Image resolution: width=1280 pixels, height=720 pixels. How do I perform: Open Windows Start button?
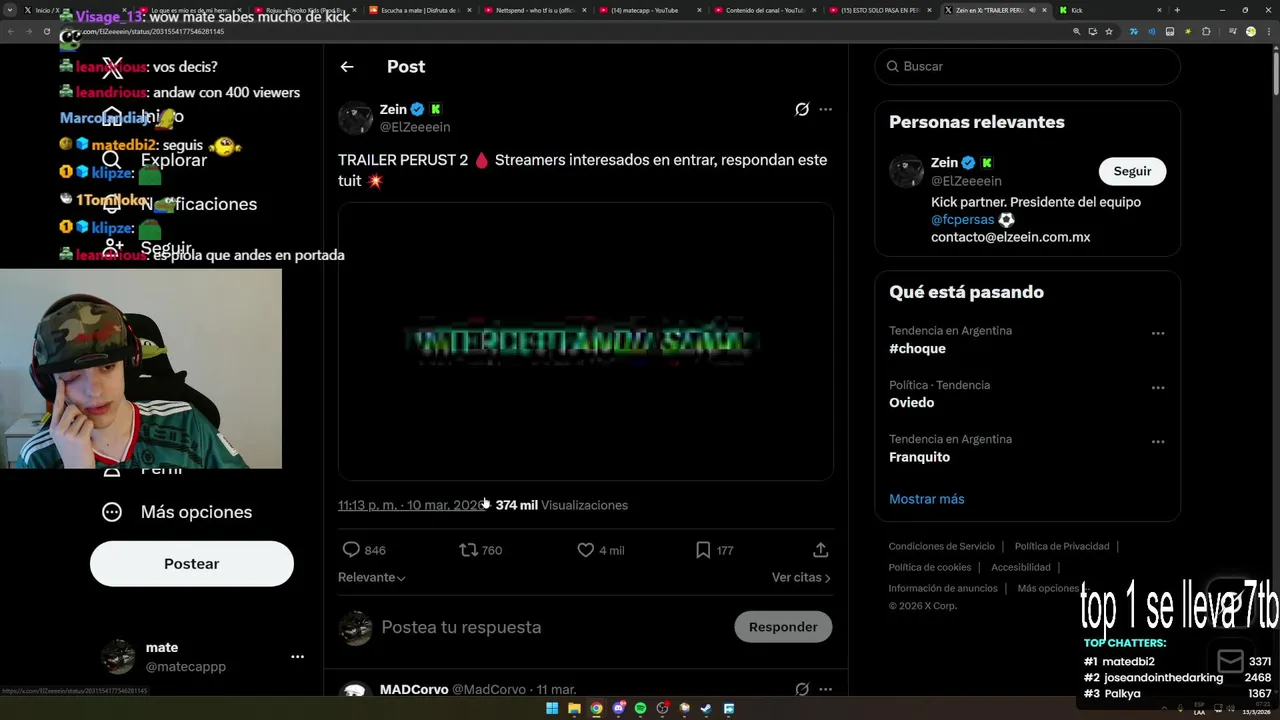click(x=552, y=709)
